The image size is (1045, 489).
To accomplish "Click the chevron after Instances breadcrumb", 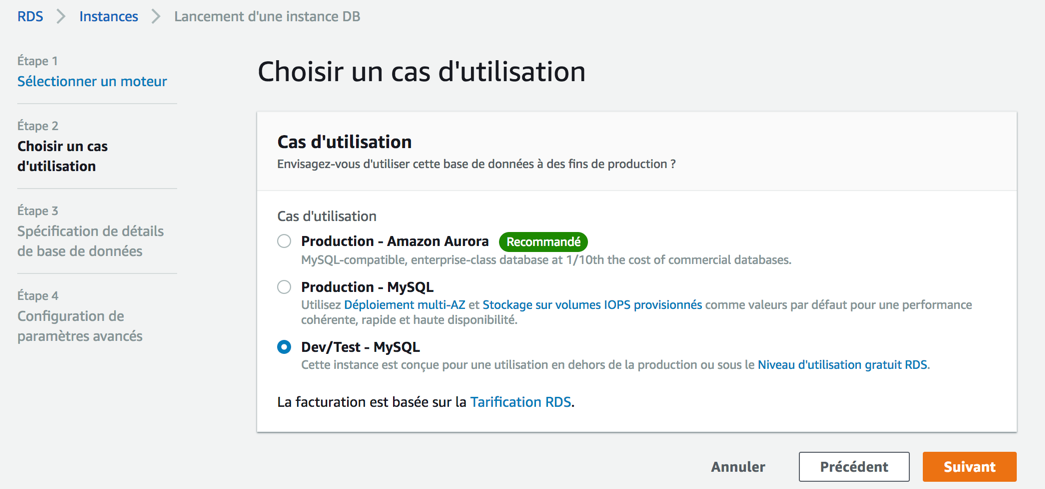I will click(x=156, y=17).
